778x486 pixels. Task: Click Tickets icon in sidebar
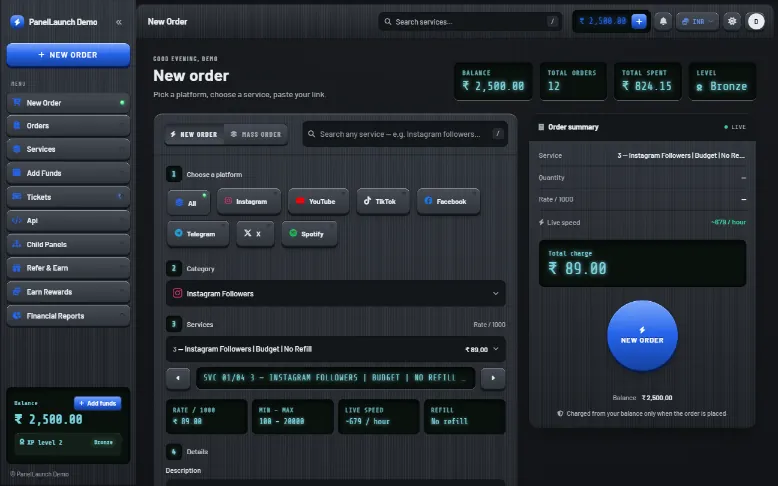(x=17, y=197)
